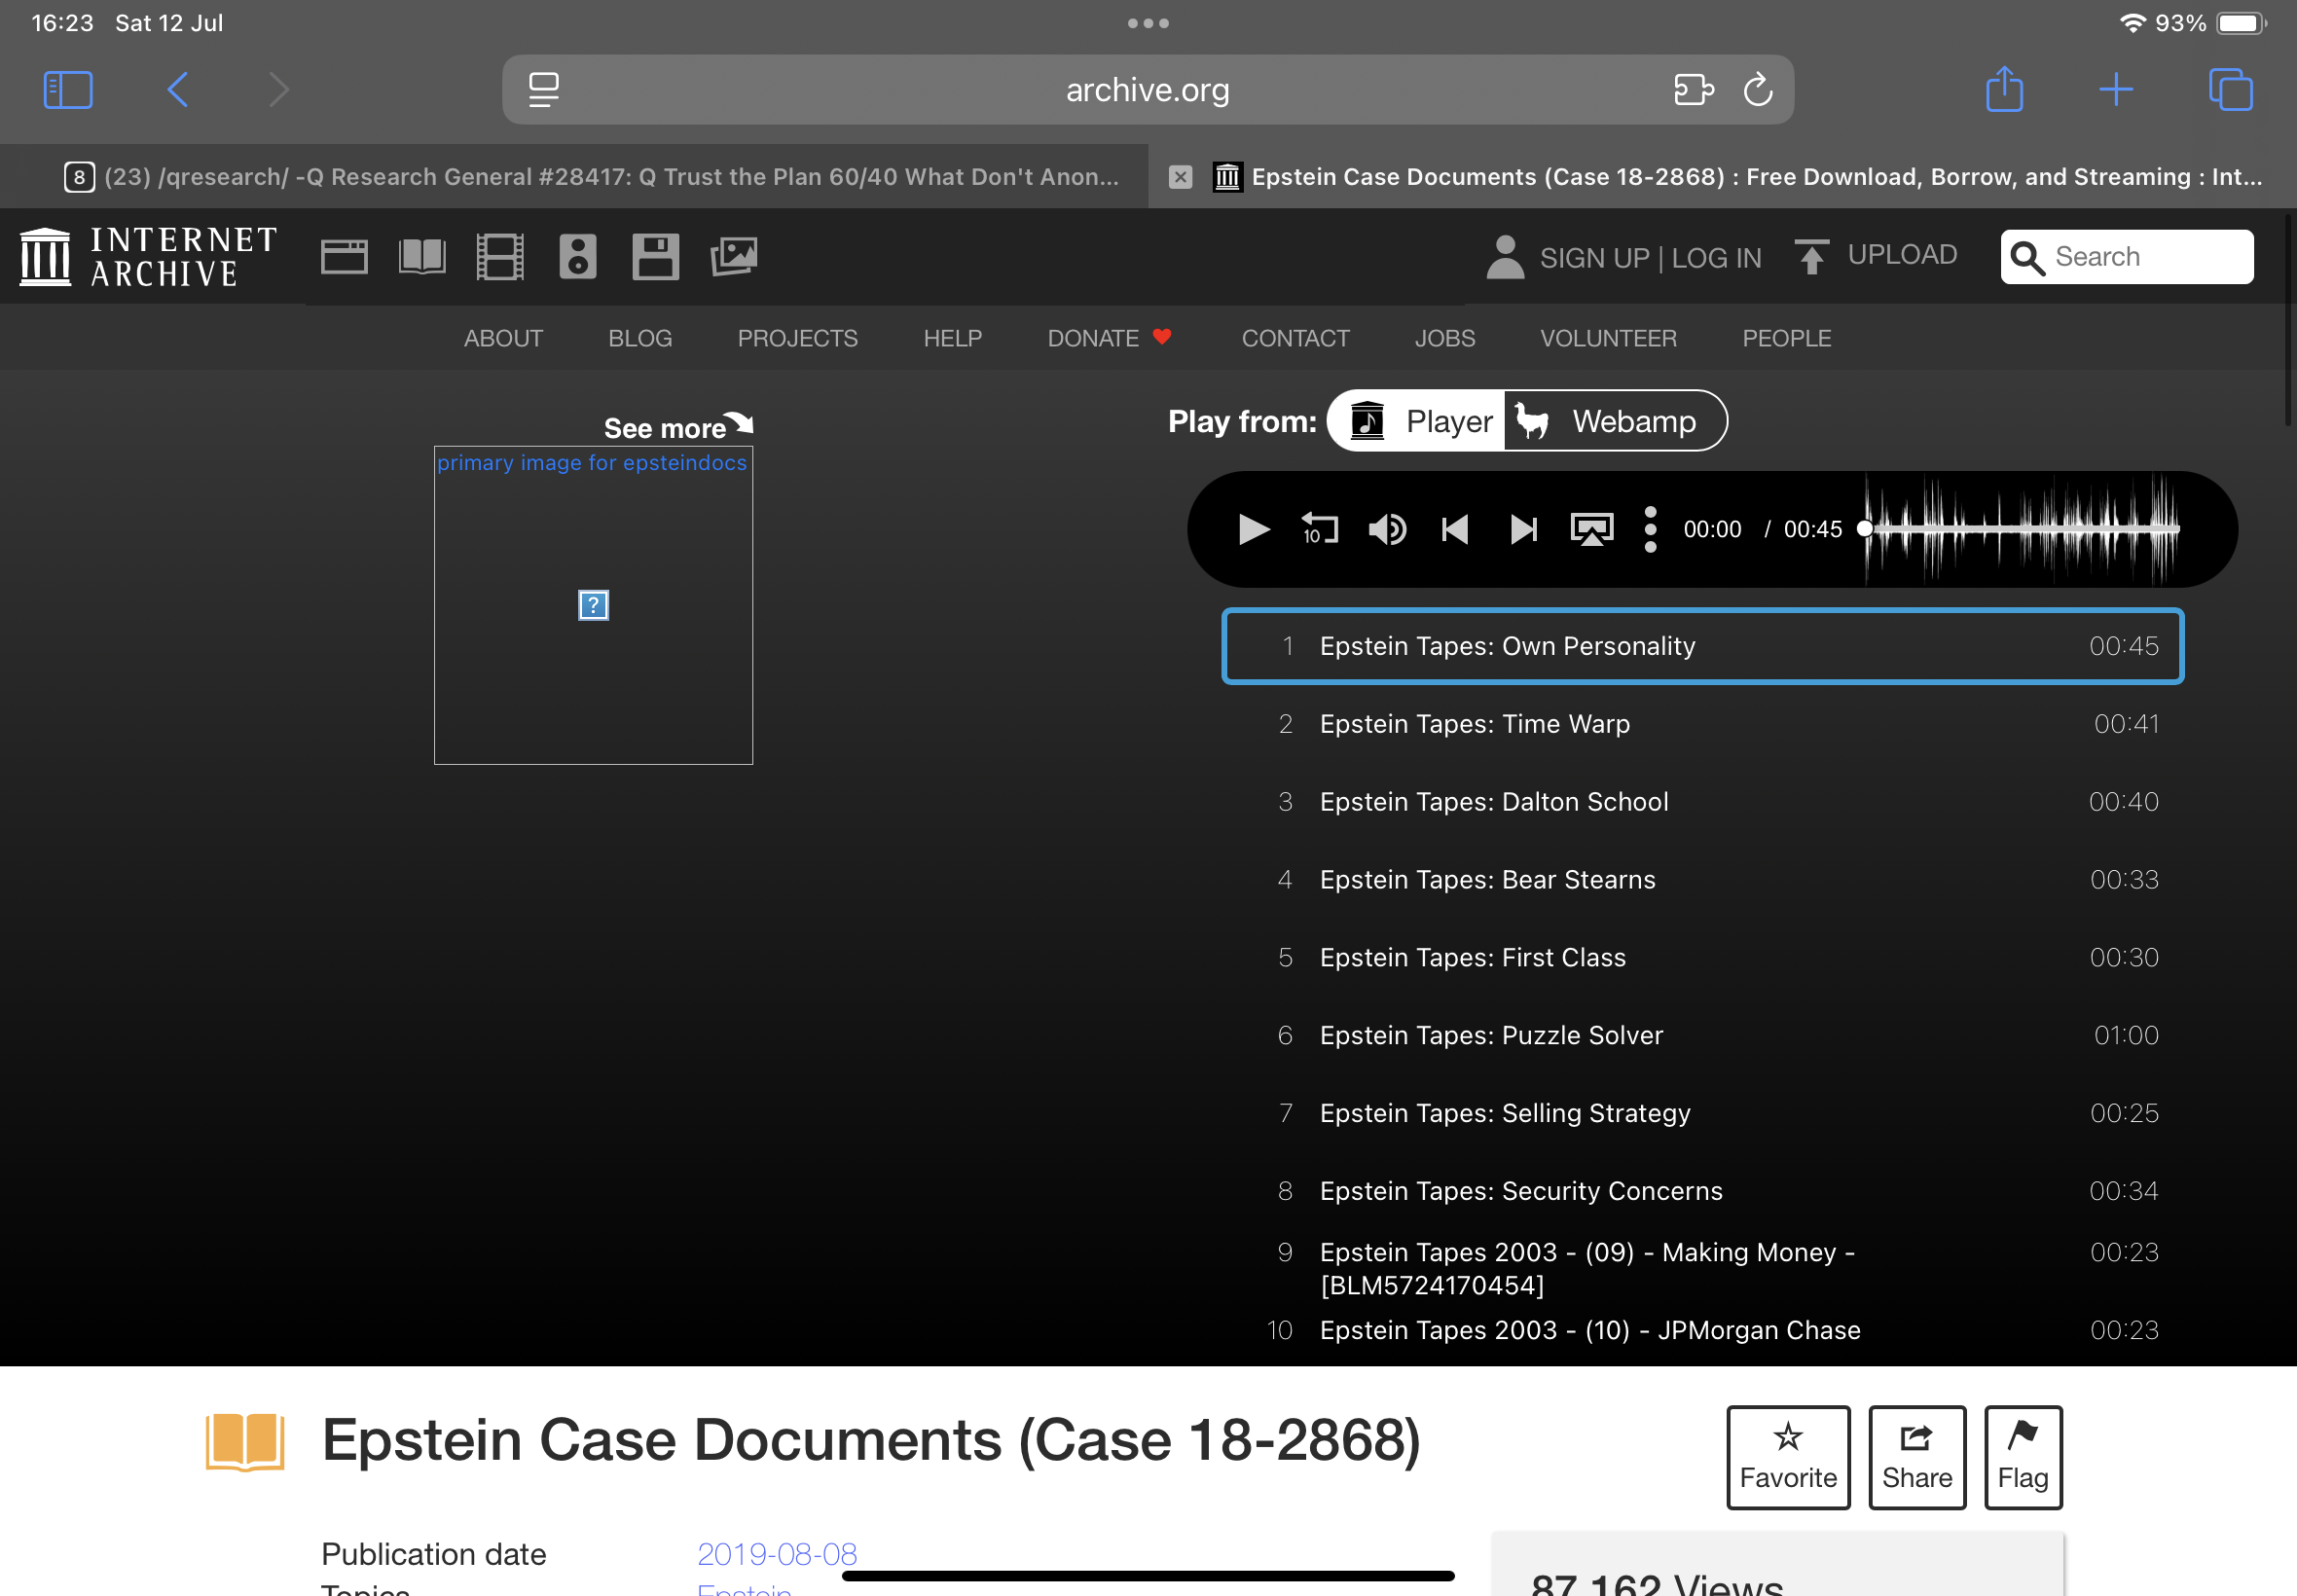Viewport: 2297px width, 1596px height.
Task: Open the JOBS menu item
Action: tap(1444, 338)
